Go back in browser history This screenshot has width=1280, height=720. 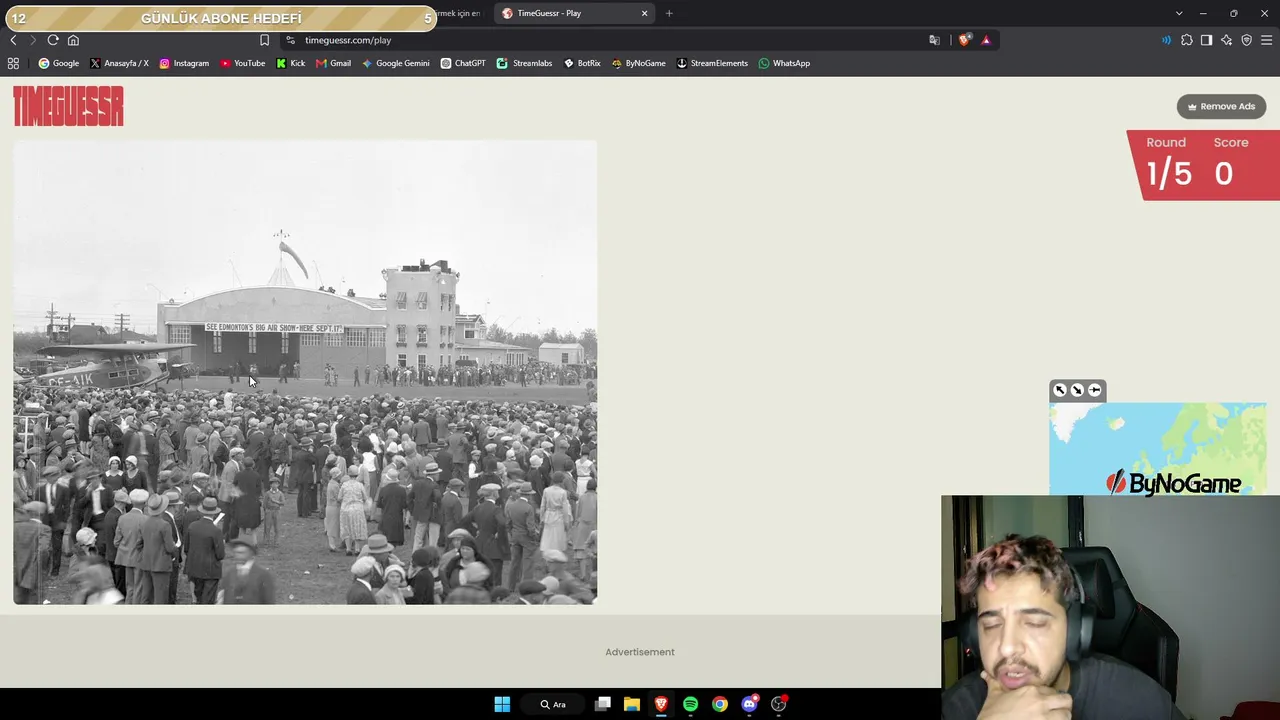13,40
